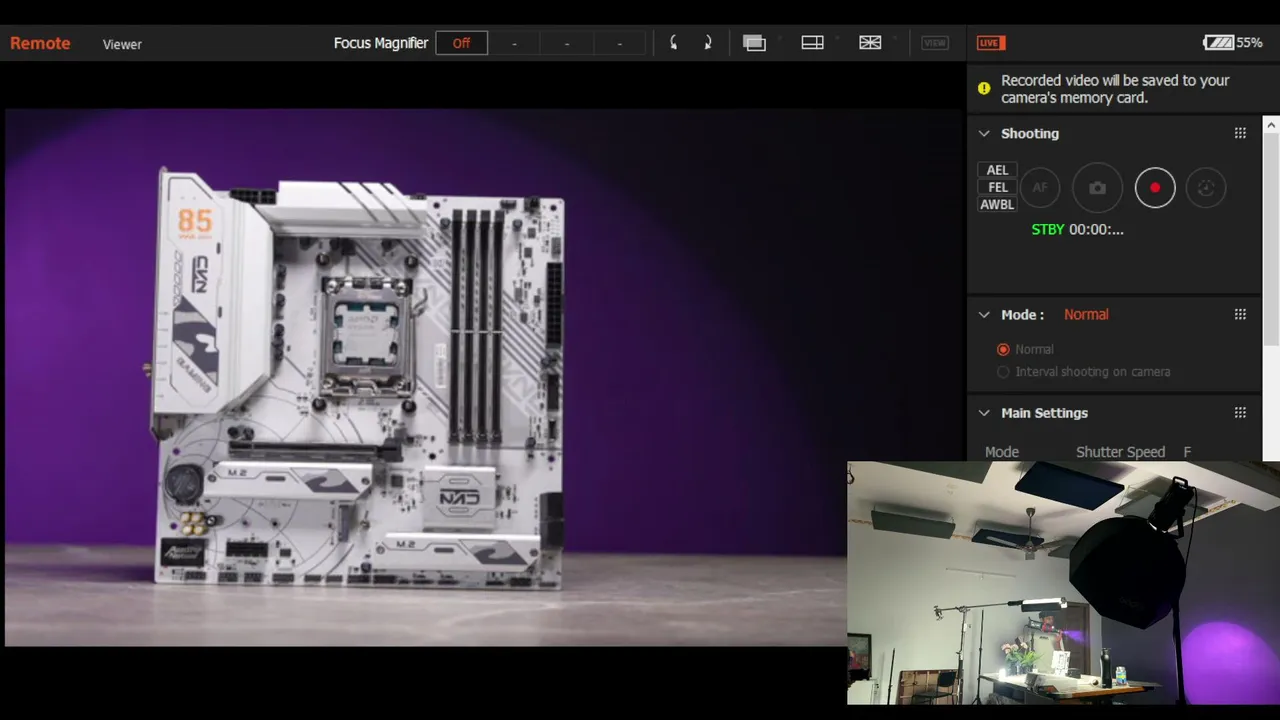
Task: Click the 'Recorded video will be saved' notice
Action: 1115,89
